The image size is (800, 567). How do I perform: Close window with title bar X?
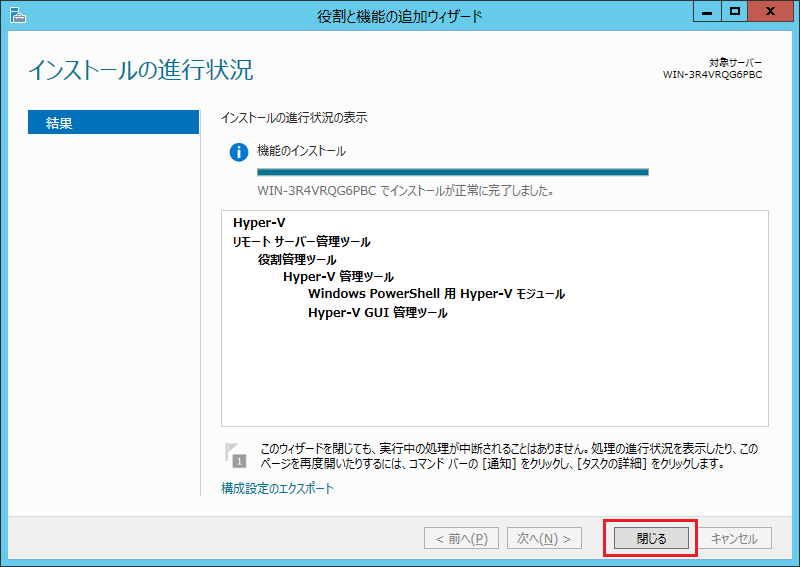tap(770, 12)
